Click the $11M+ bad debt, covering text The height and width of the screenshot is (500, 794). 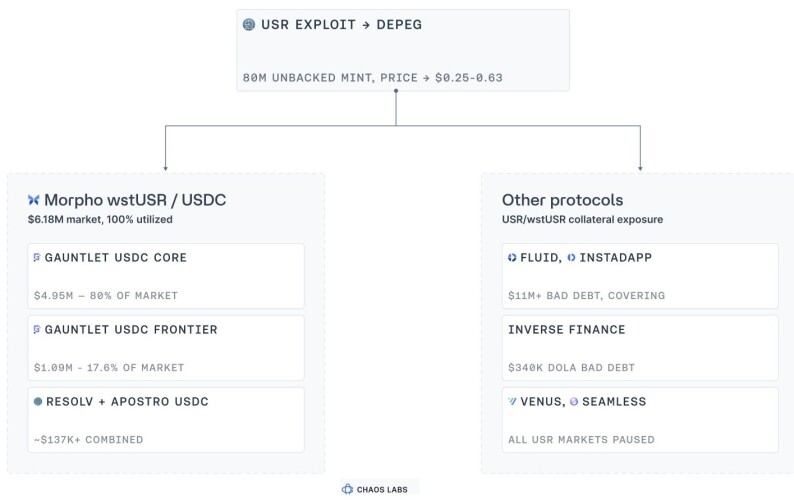coord(586,295)
